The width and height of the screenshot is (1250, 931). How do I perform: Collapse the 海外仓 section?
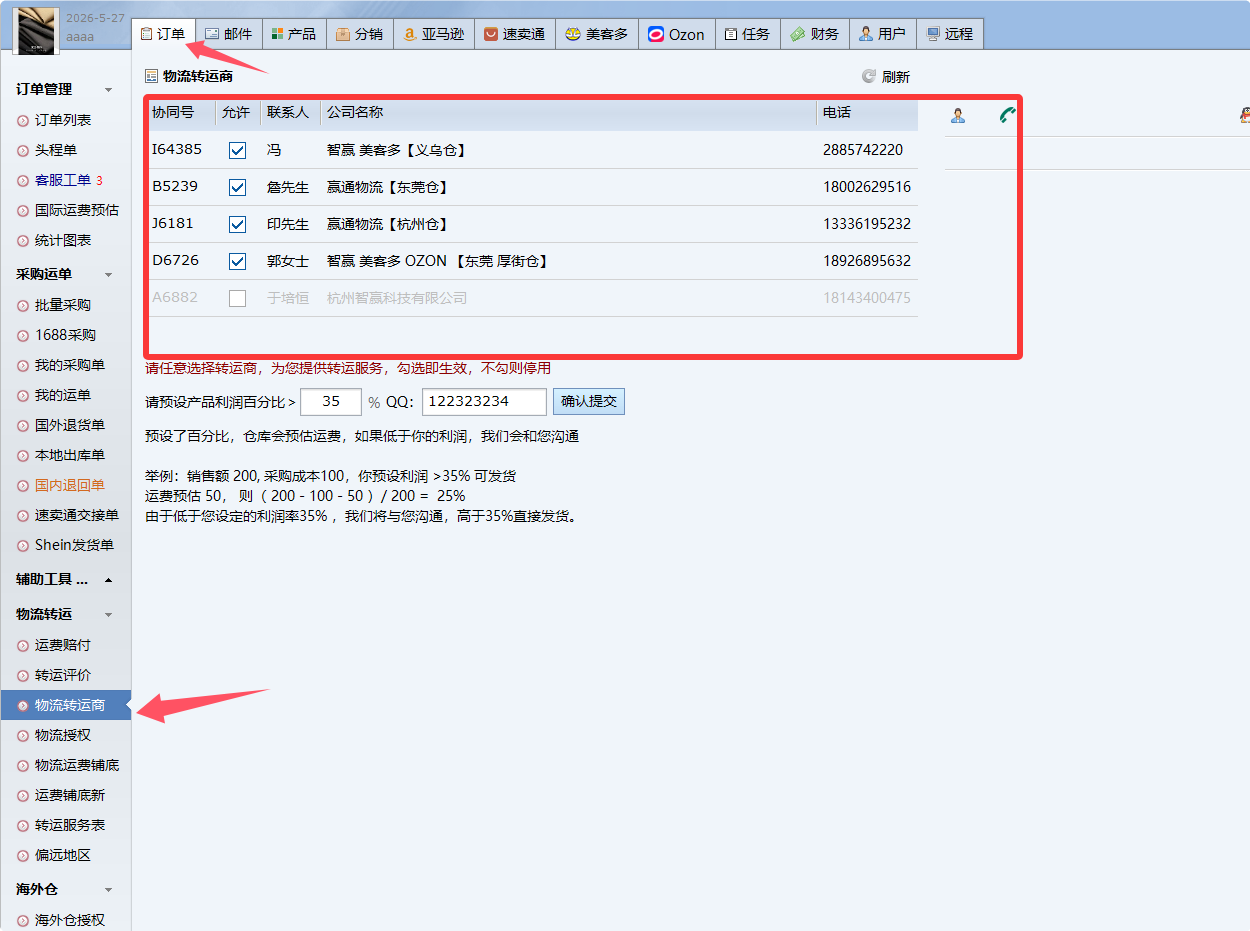pyautogui.click(x=109, y=890)
